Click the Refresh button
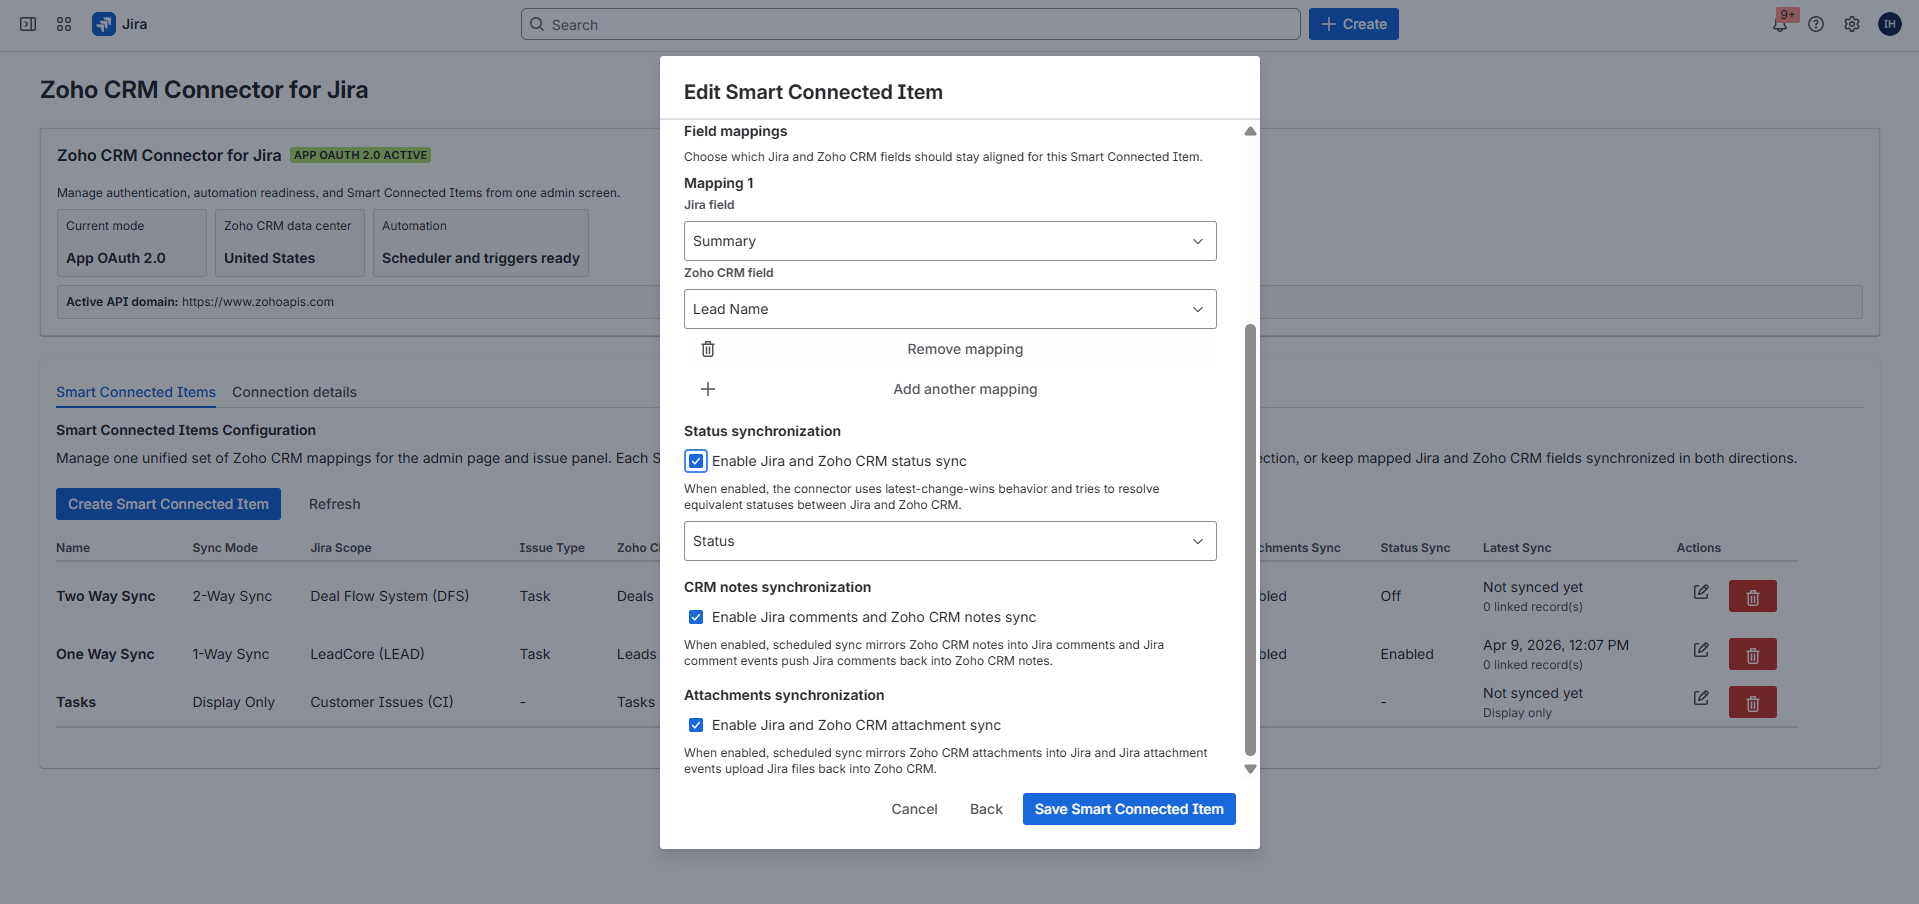Viewport: 1919px width, 904px height. 334,504
